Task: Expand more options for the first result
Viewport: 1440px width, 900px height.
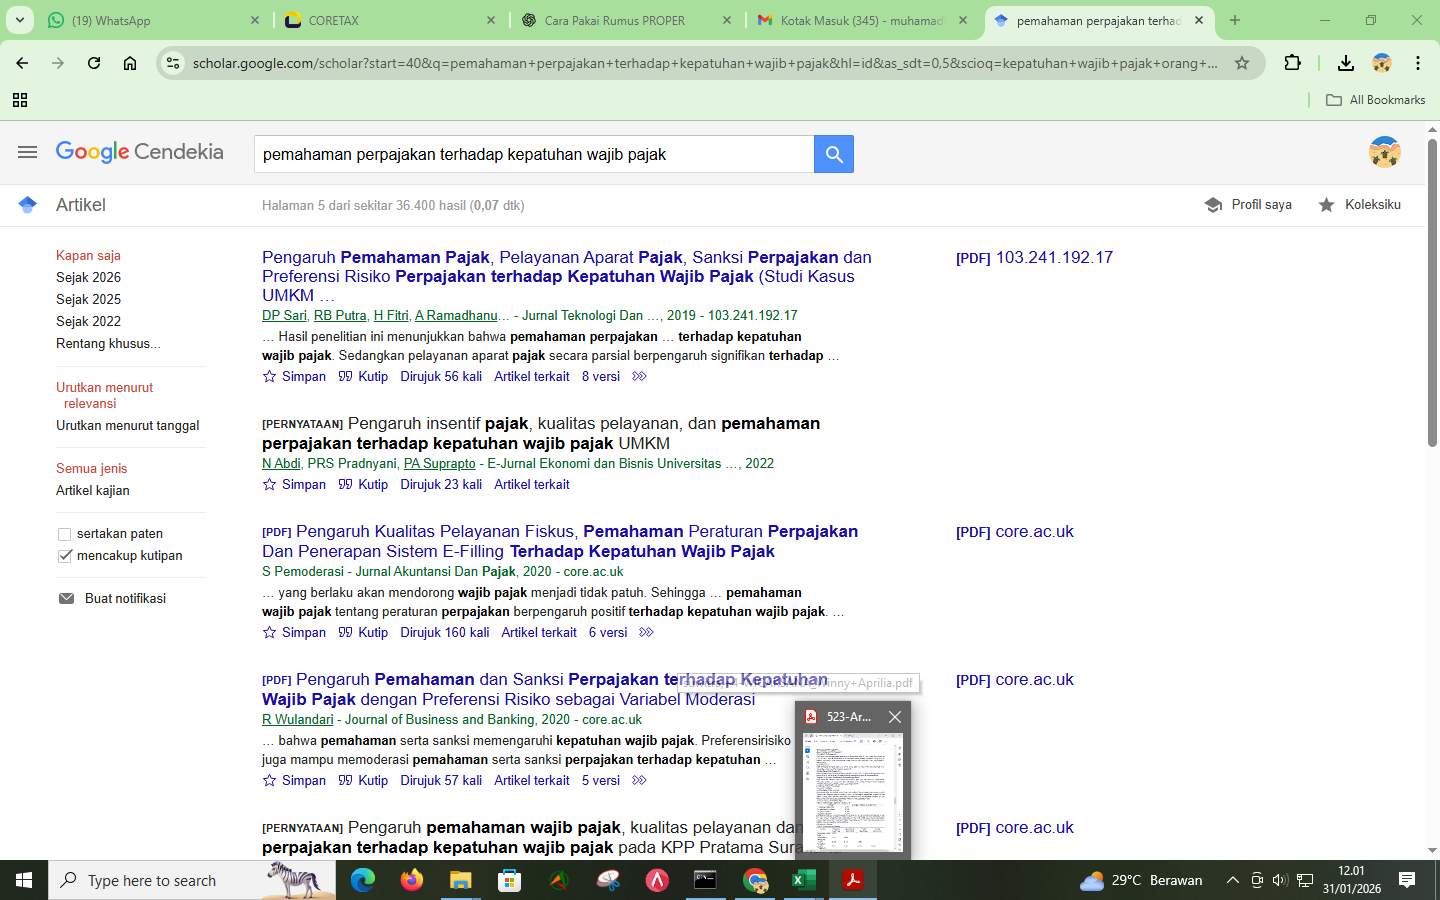Action: tap(637, 377)
